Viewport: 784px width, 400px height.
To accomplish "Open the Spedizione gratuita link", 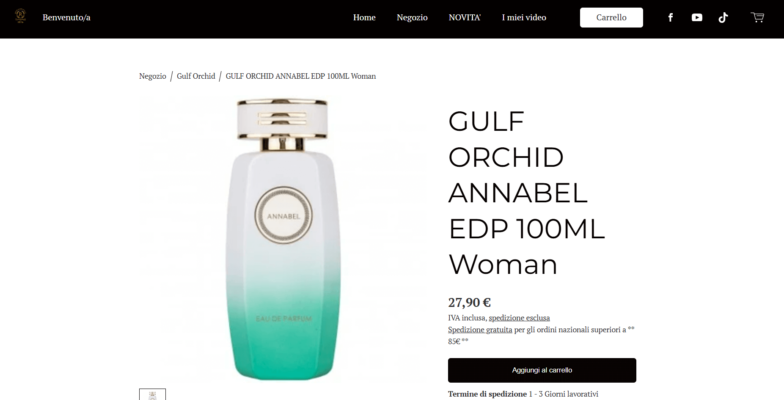I will click(480, 330).
